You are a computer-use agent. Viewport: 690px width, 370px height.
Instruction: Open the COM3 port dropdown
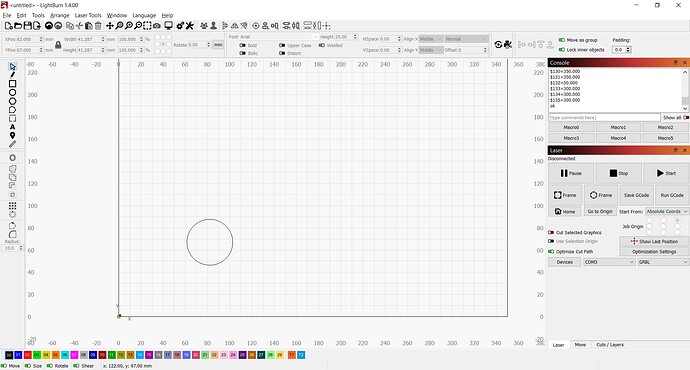[609, 262]
